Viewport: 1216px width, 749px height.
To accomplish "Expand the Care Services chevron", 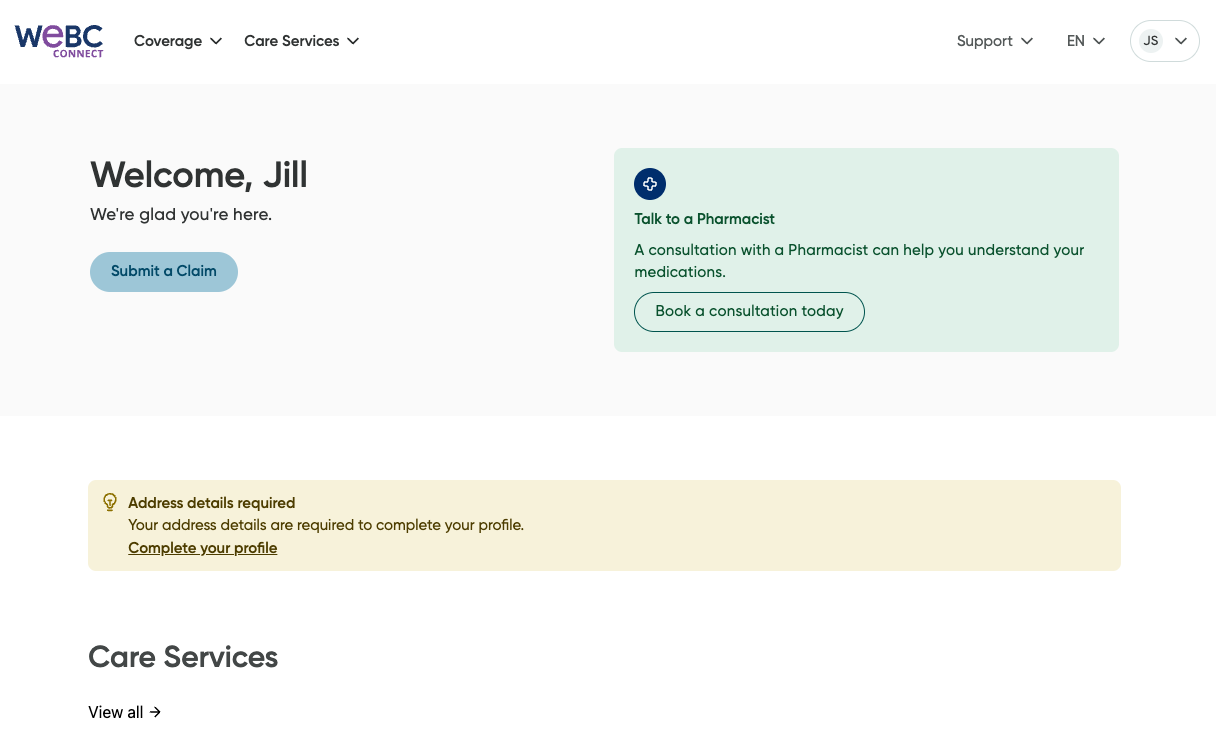I will coord(353,41).
